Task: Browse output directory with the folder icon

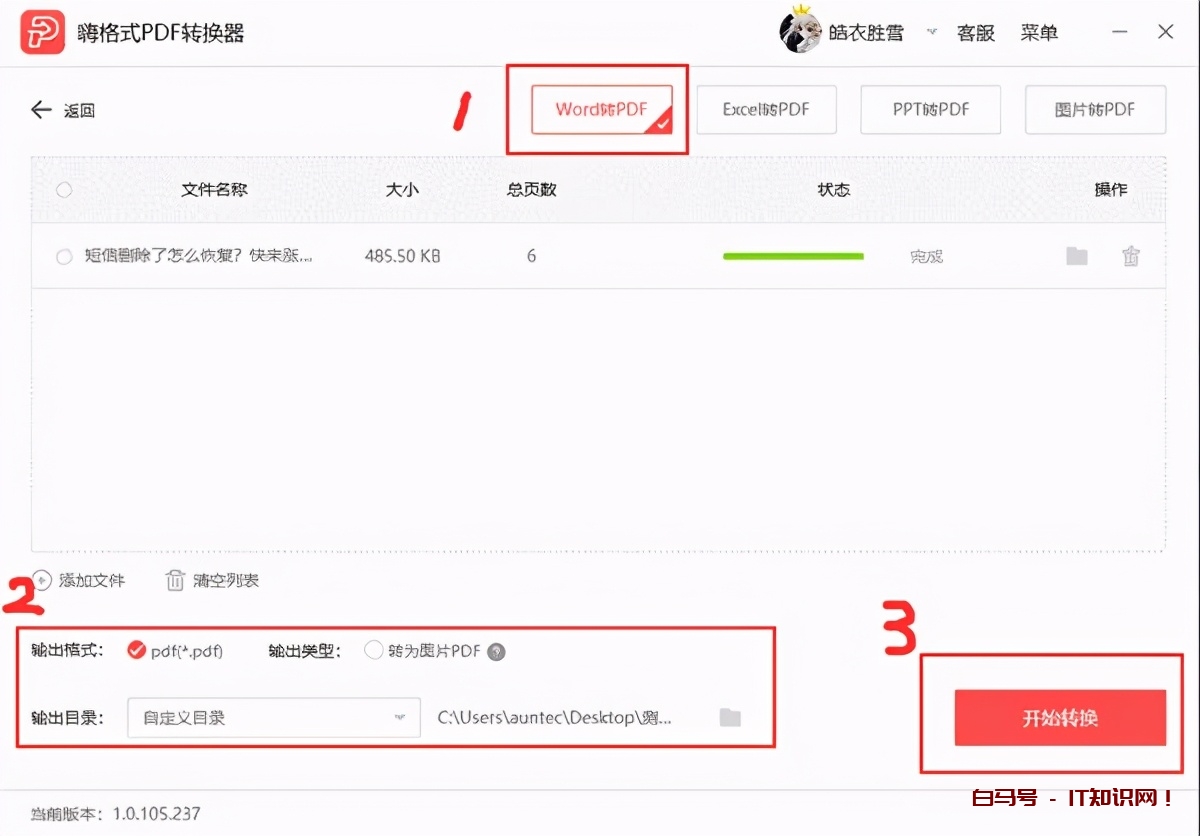Action: pos(730,717)
